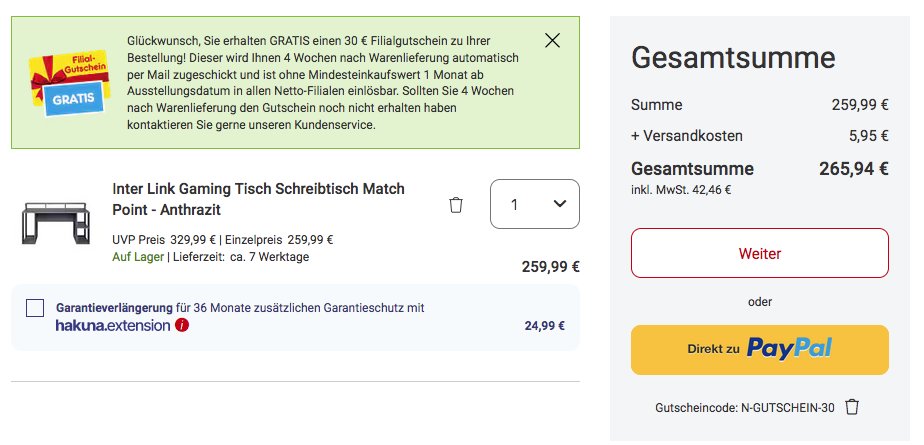Open the quantity dropdown showing 1

(x=534, y=204)
